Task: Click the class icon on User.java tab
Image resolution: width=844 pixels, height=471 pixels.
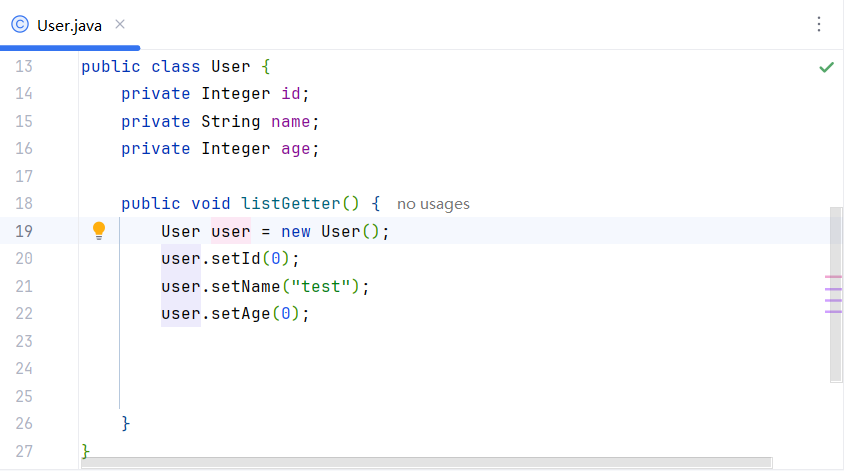Action: (x=20, y=25)
